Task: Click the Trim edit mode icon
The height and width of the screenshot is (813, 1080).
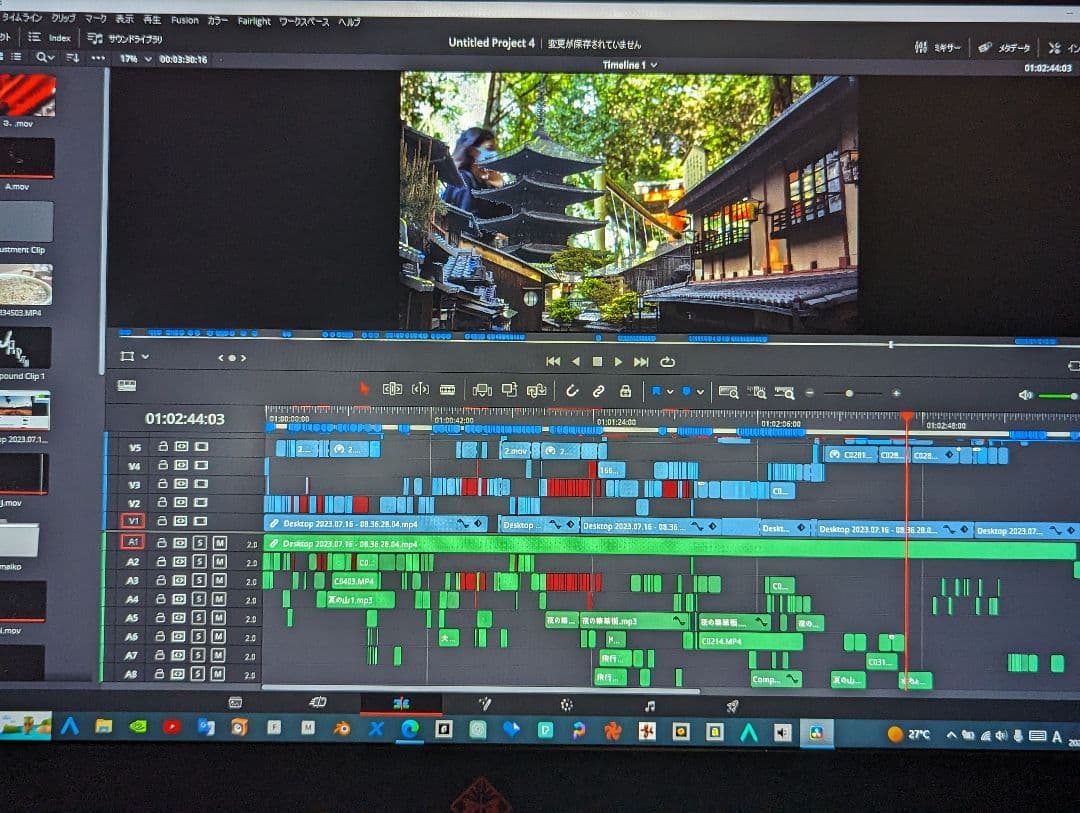Action: (x=392, y=389)
